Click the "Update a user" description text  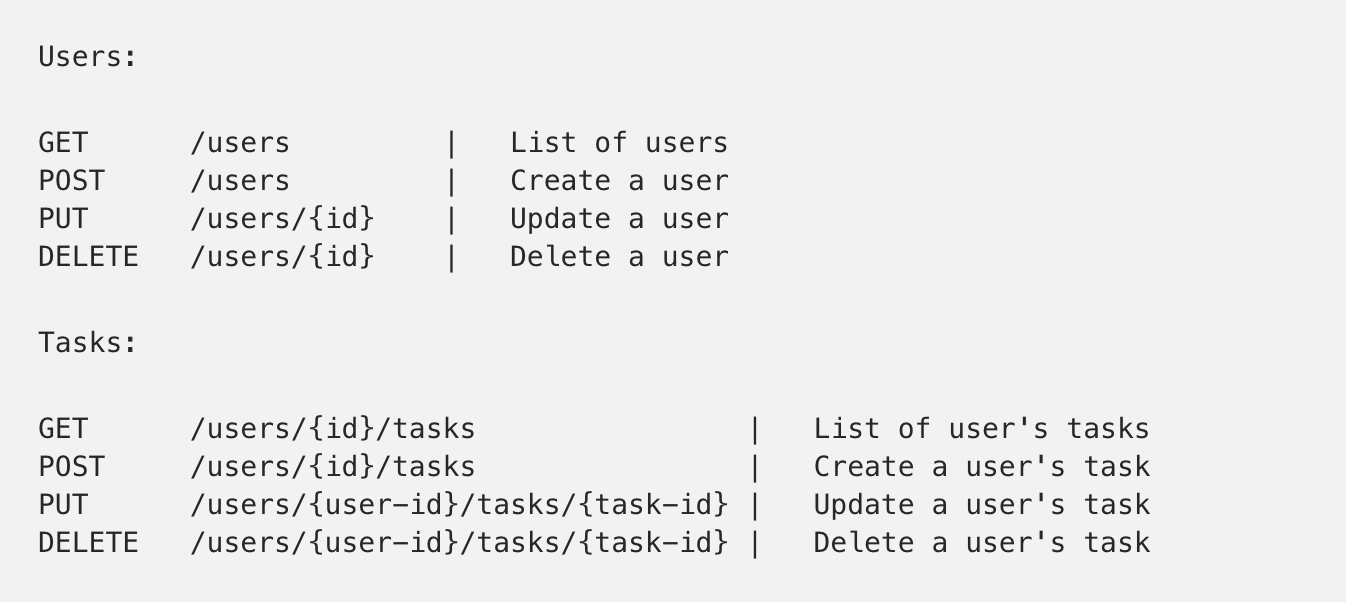coord(619,219)
